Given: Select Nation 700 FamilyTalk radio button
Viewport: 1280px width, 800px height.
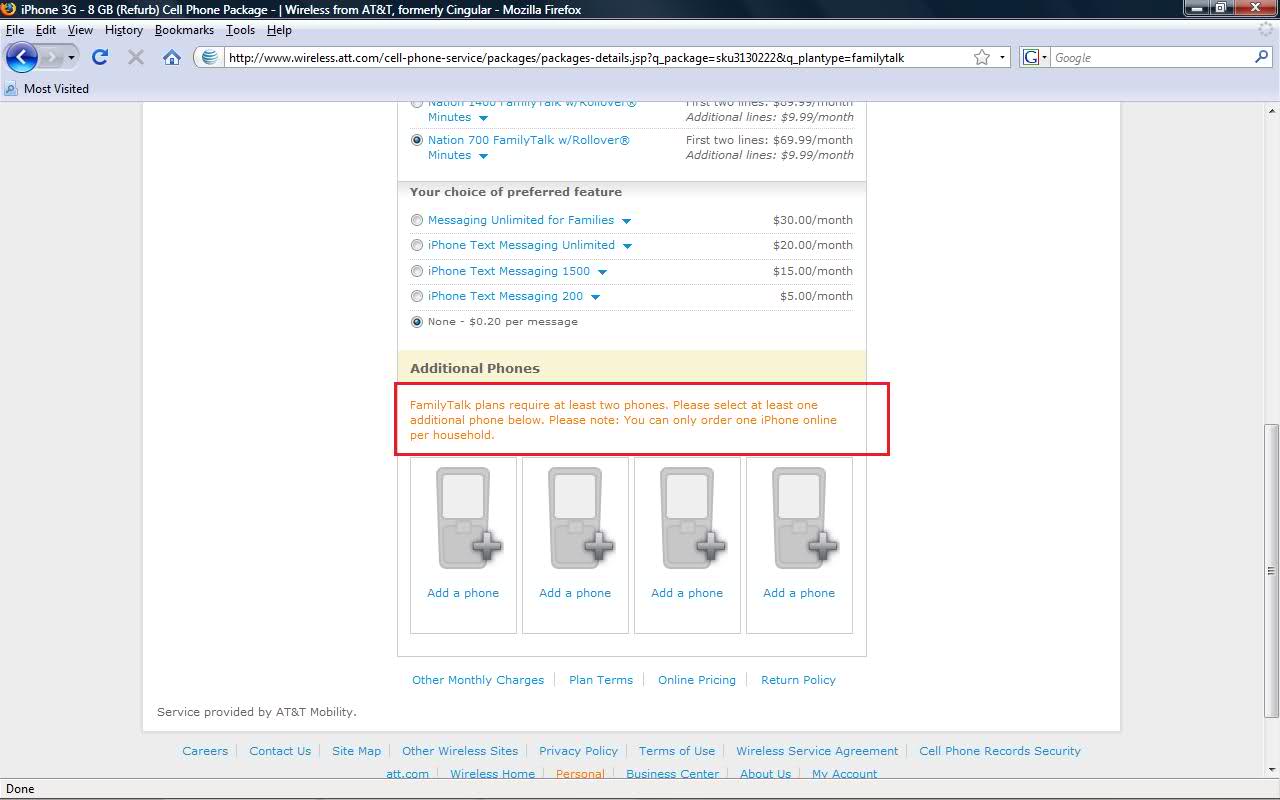Looking at the screenshot, I should point(417,140).
